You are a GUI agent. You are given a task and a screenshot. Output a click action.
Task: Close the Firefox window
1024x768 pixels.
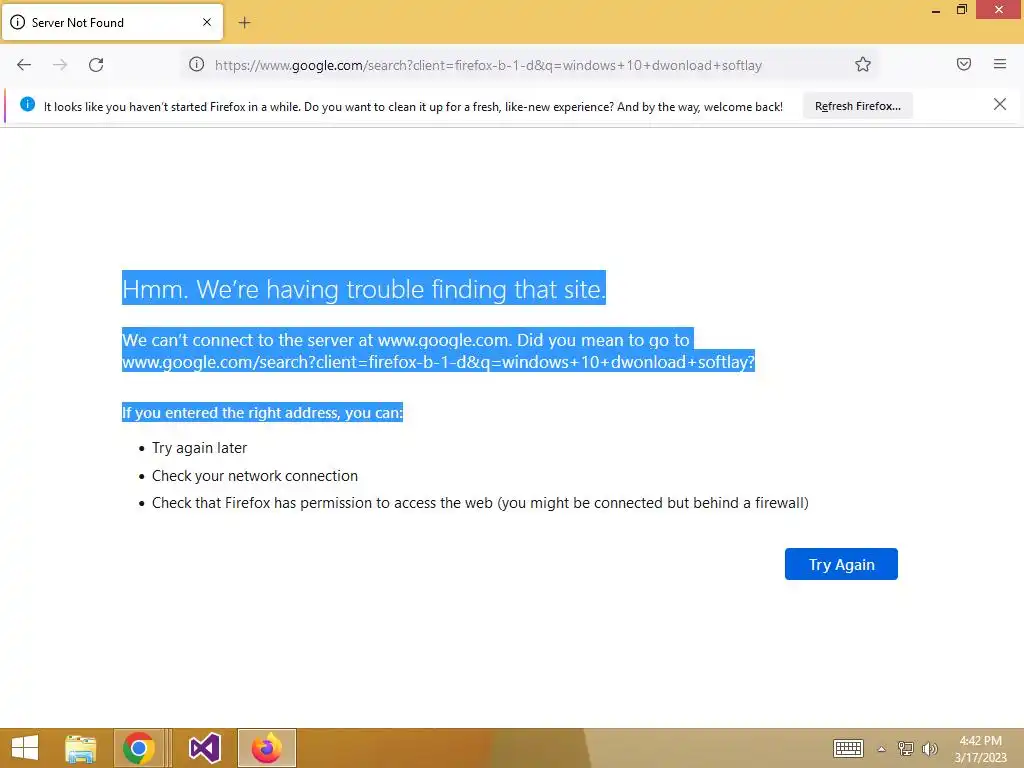point(999,10)
